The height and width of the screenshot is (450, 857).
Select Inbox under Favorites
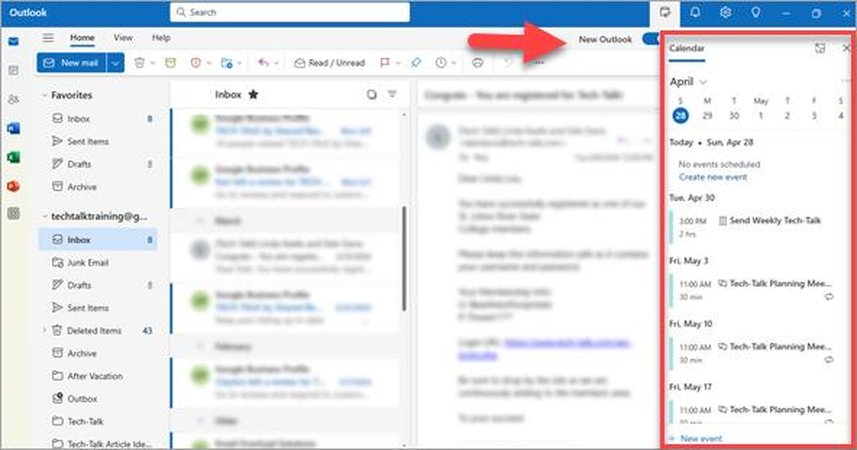click(98, 119)
